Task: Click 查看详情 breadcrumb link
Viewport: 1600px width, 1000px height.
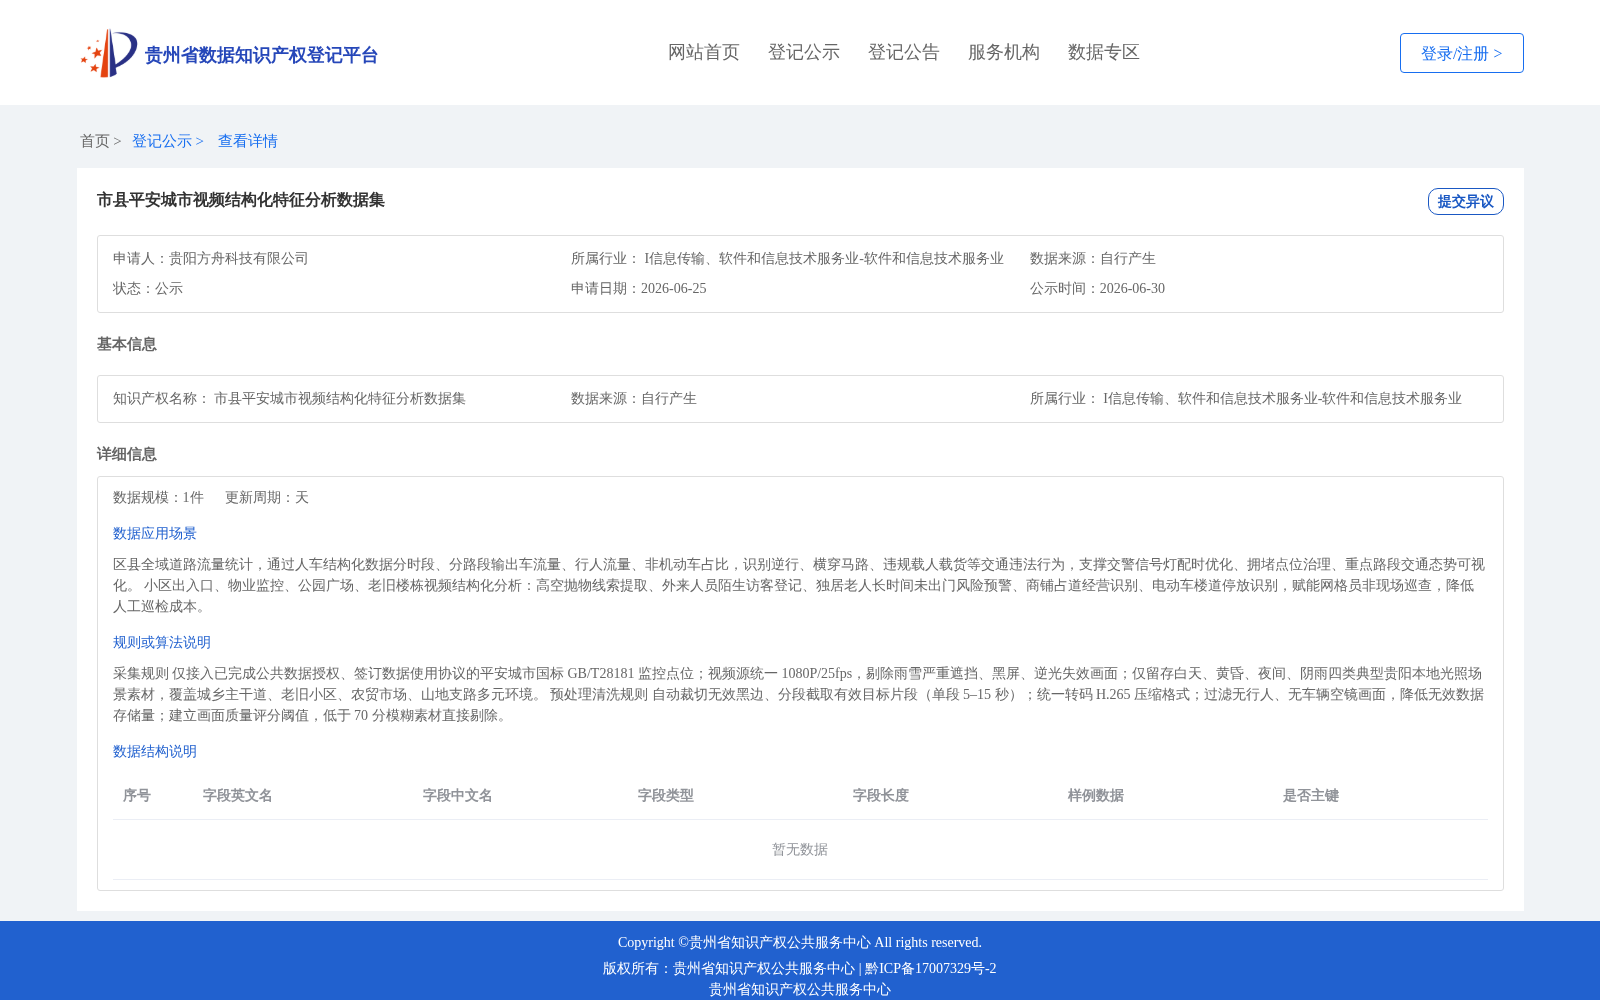Action: pyautogui.click(x=248, y=141)
